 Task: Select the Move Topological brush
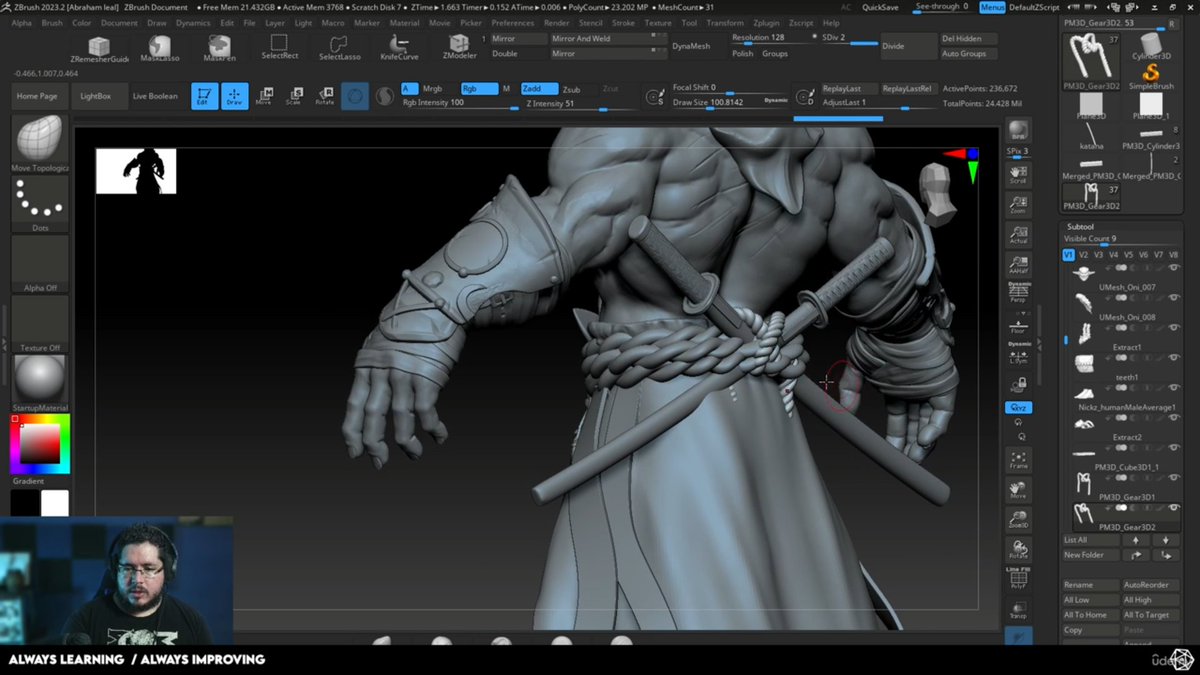pos(38,140)
